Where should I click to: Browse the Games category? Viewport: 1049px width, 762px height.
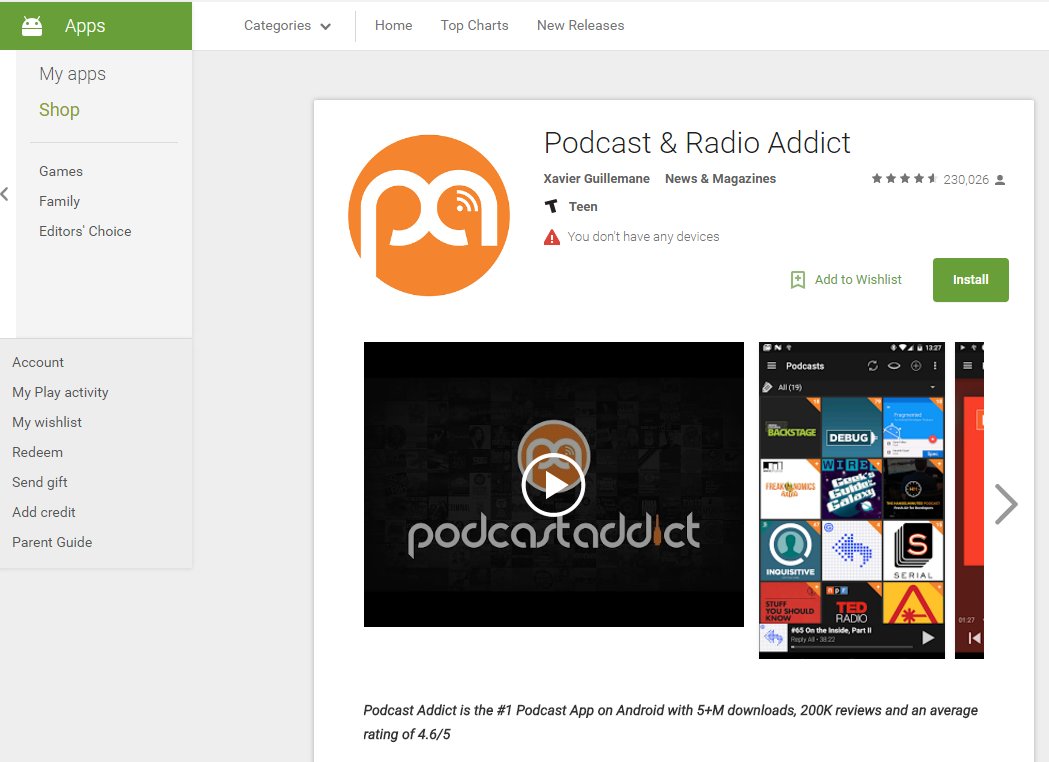61,171
